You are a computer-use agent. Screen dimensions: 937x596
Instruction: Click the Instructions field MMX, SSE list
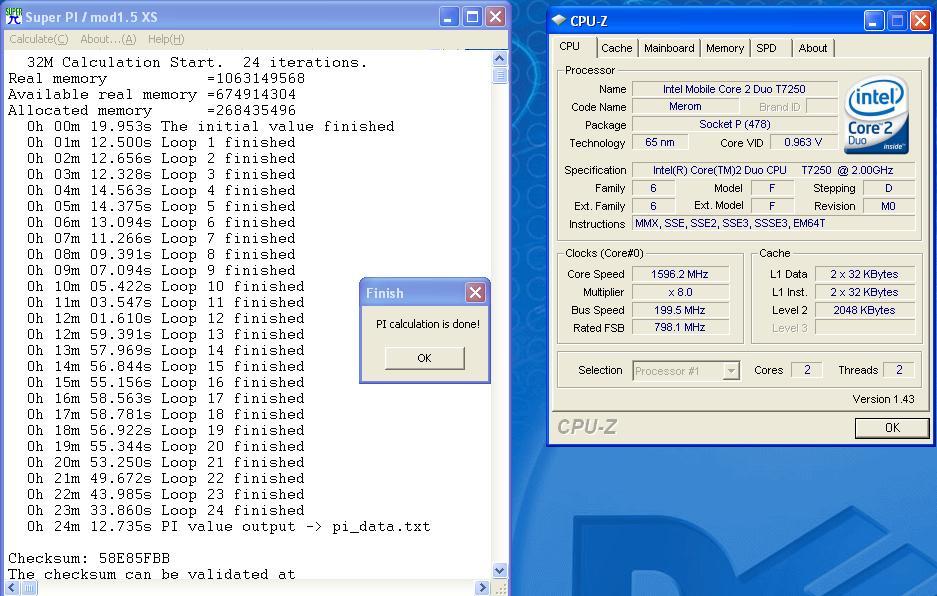click(x=773, y=224)
